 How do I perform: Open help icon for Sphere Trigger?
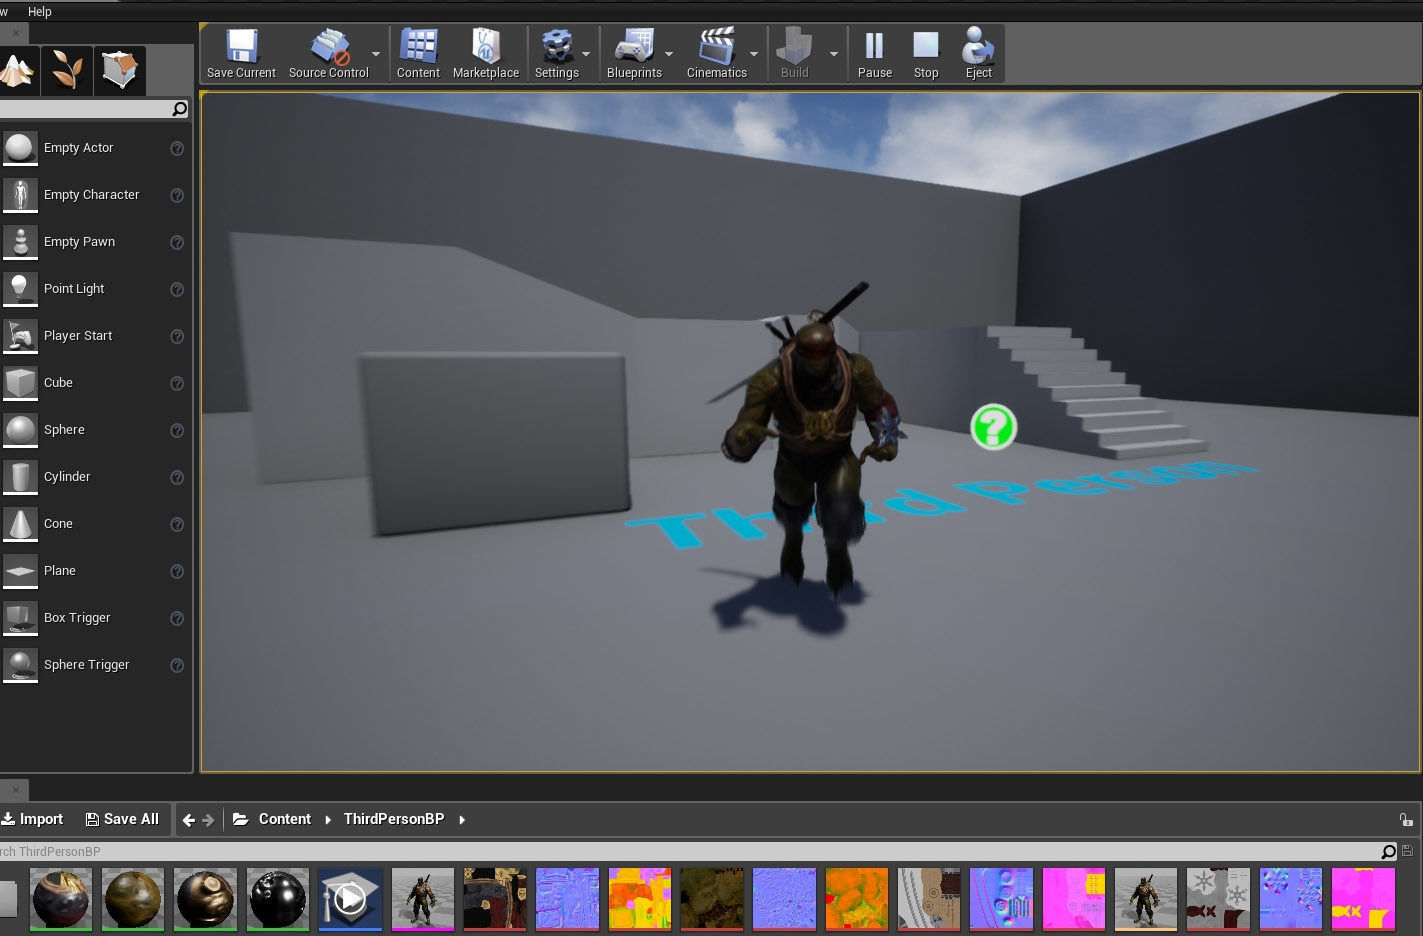[177, 665]
